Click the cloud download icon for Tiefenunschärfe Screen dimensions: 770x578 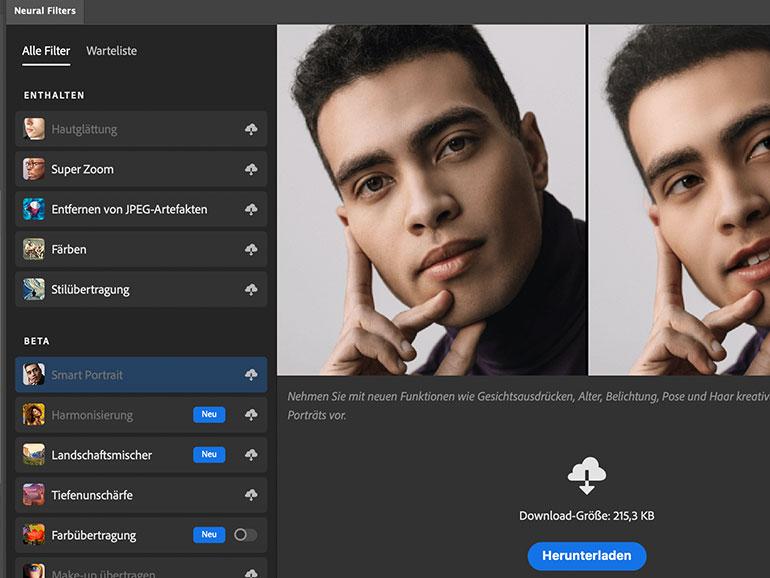tap(251, 495)
